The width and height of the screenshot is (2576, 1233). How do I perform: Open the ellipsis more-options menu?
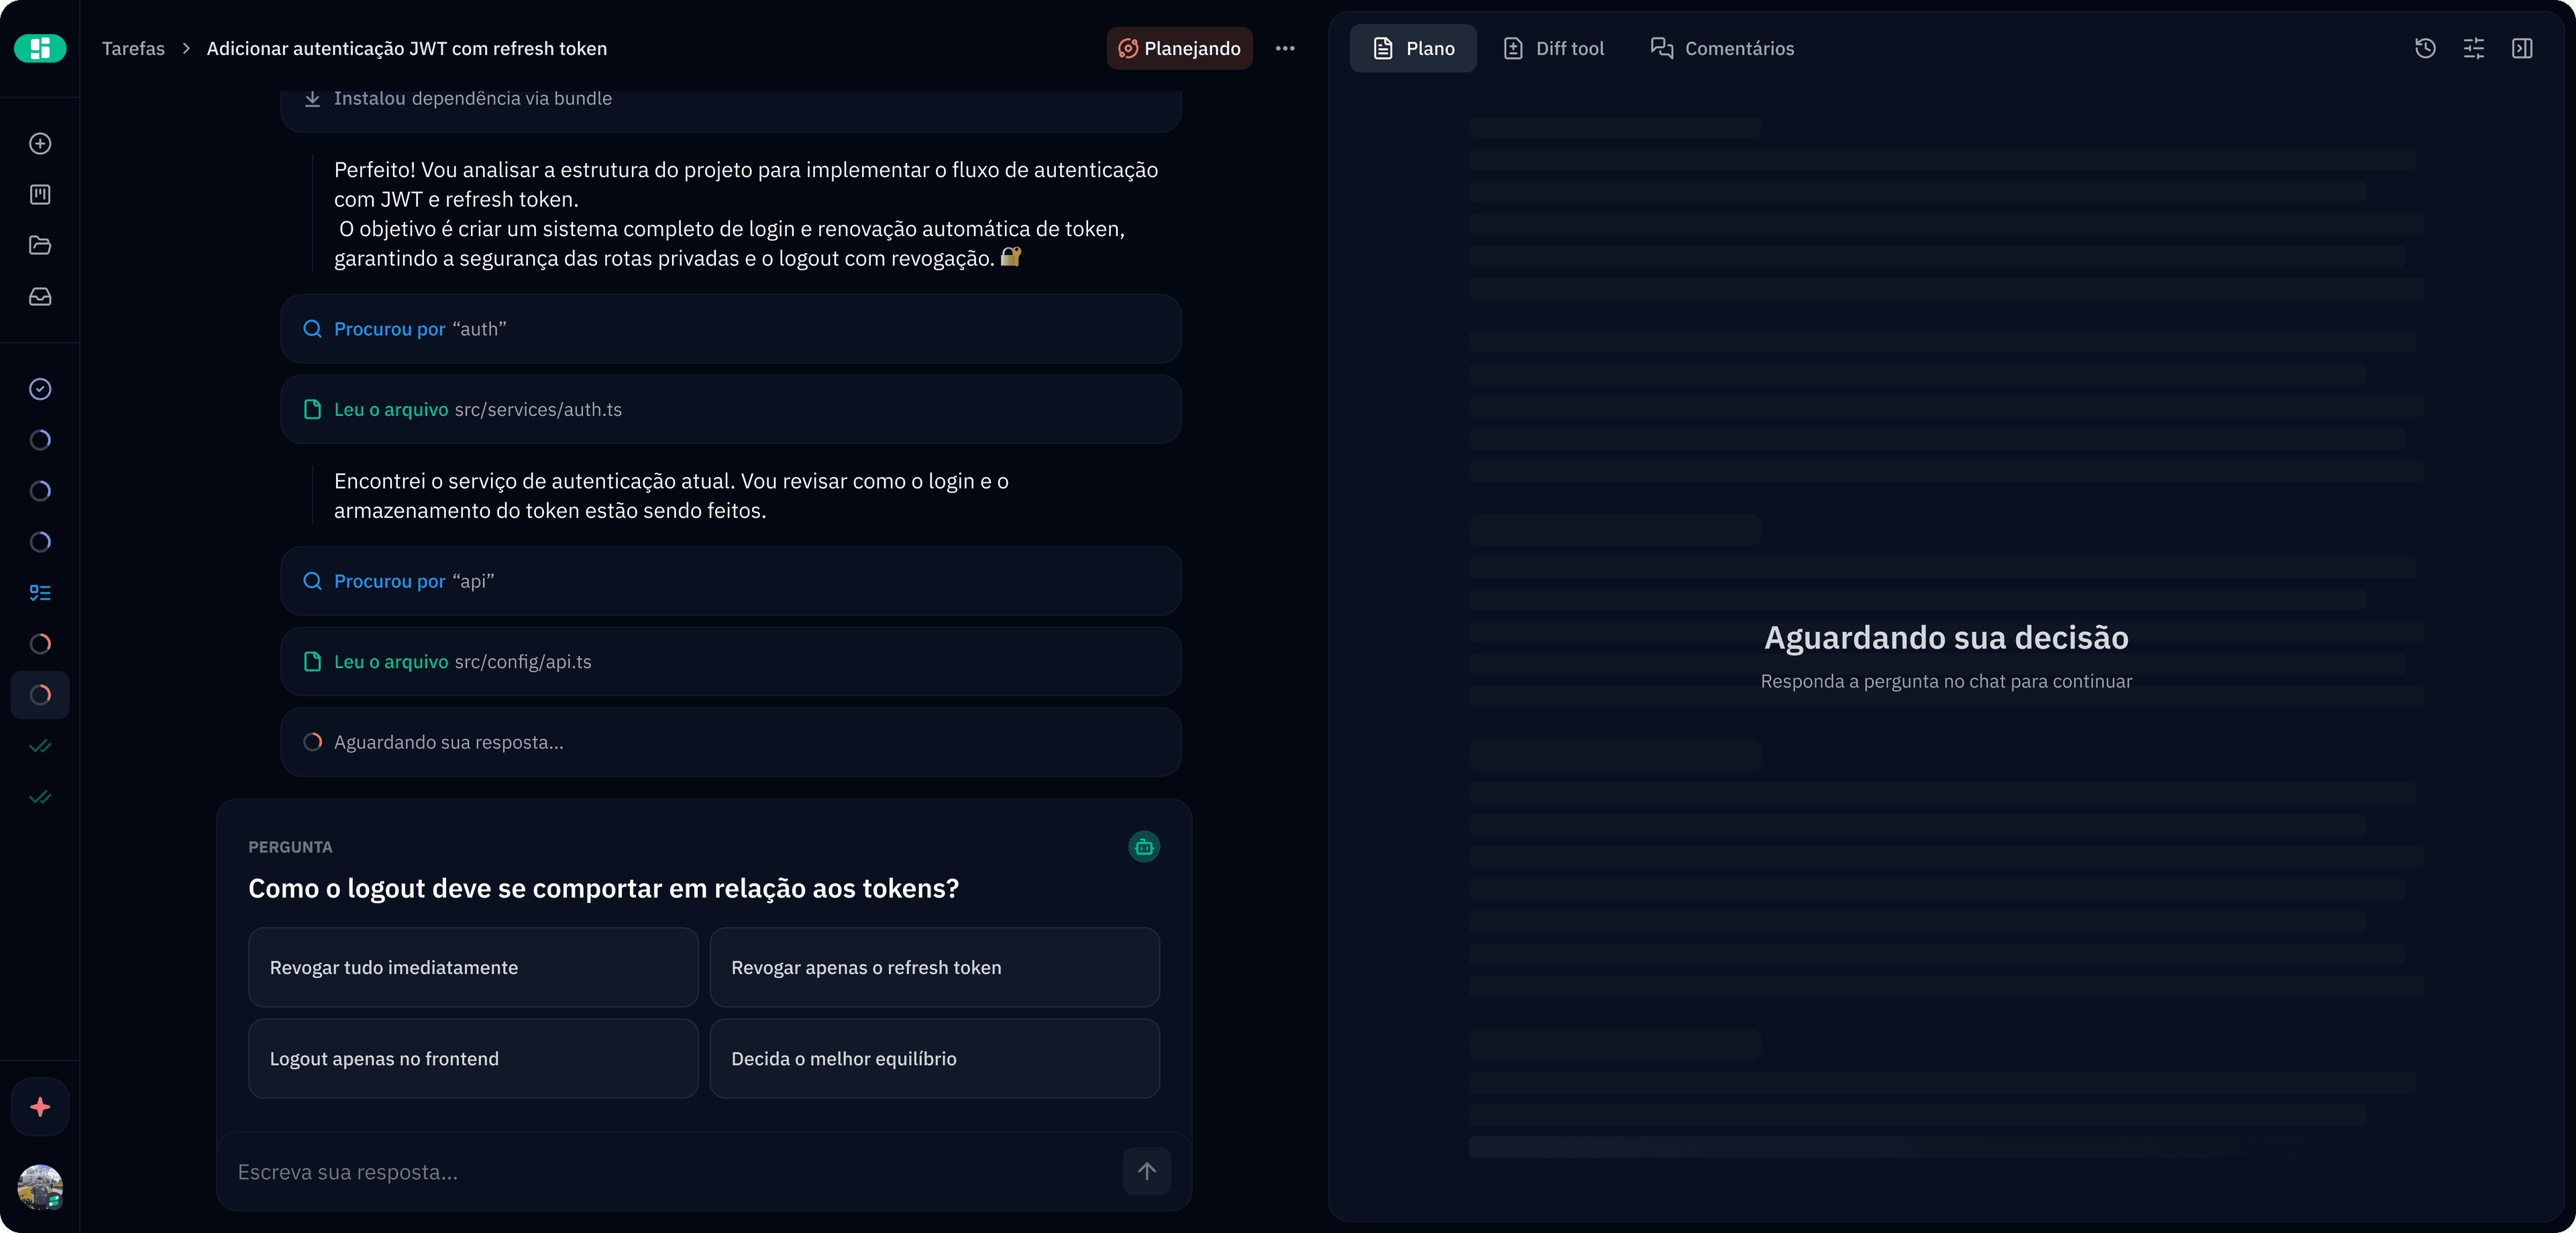click(1285, 48)
